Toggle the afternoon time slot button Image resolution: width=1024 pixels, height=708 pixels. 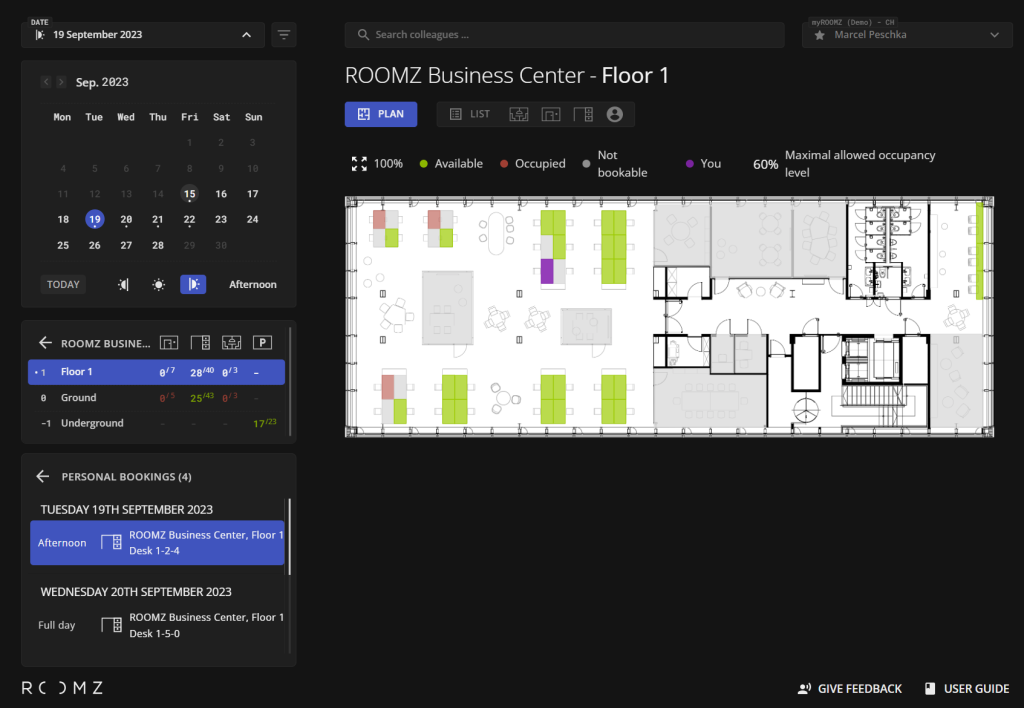pyautogui.click(x=193, y=285)
